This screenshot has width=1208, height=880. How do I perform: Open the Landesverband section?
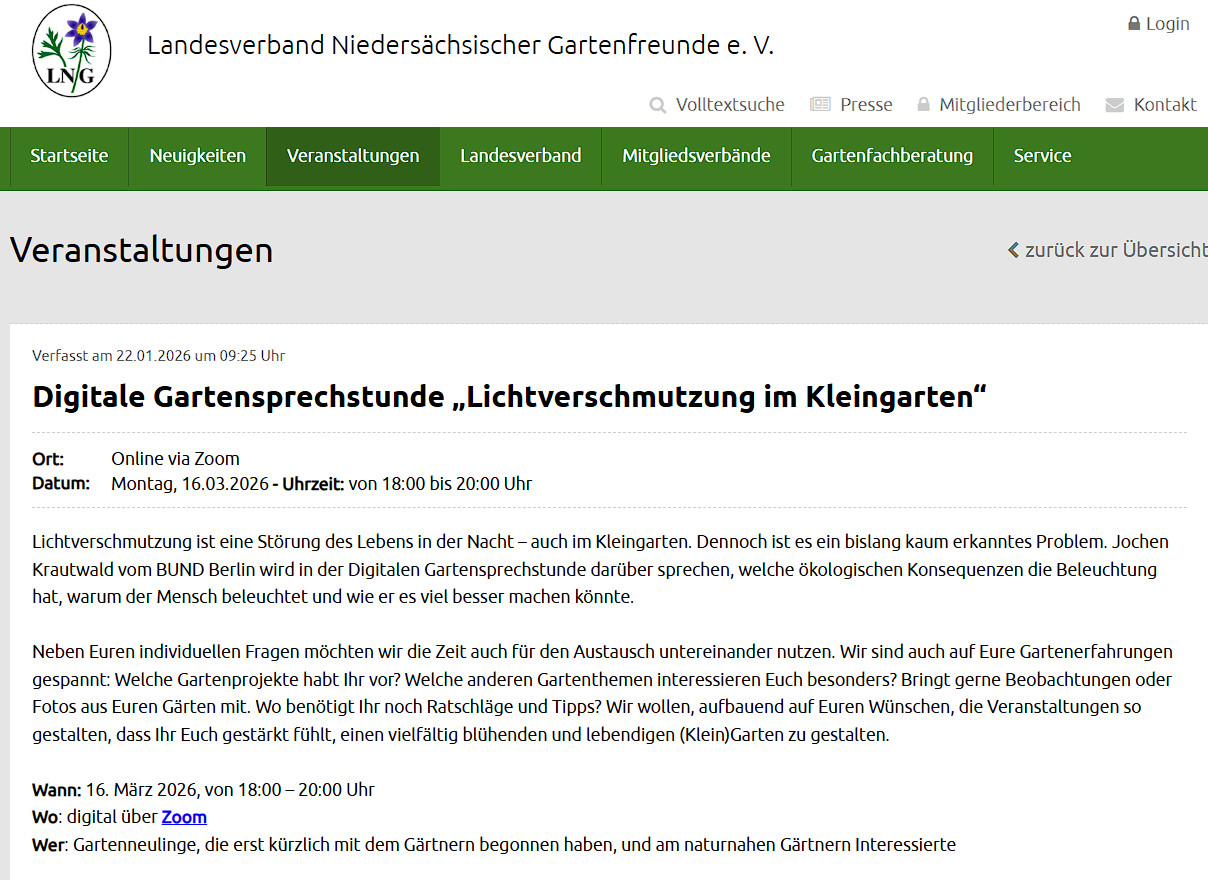[520, 156]
